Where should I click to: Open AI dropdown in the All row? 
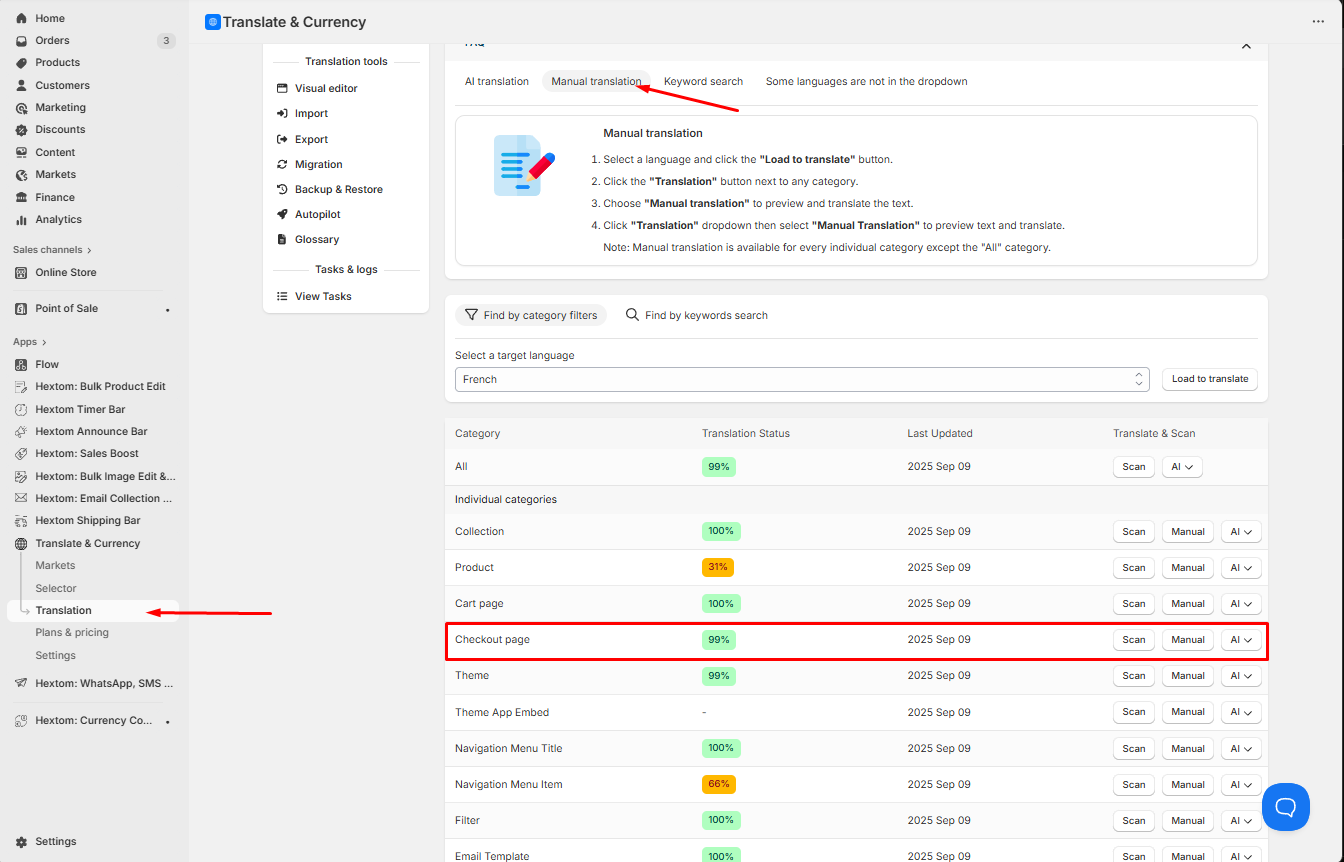click(1182, 467)
